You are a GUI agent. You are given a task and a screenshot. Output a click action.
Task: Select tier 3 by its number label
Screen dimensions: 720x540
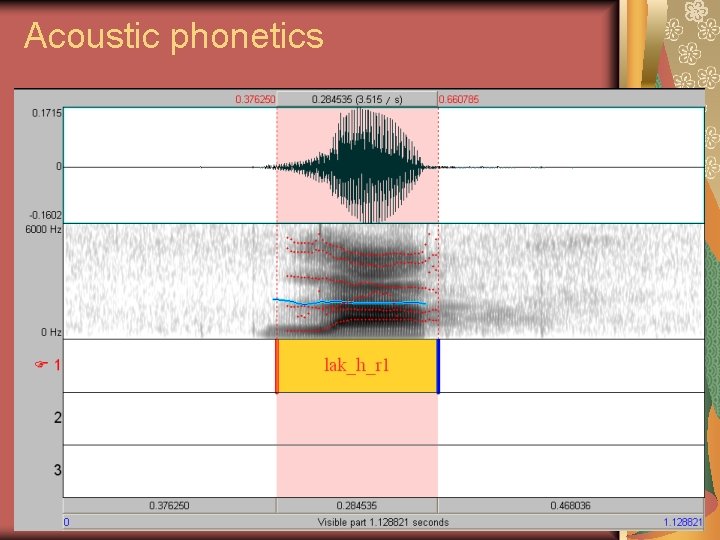click(57, 470)
